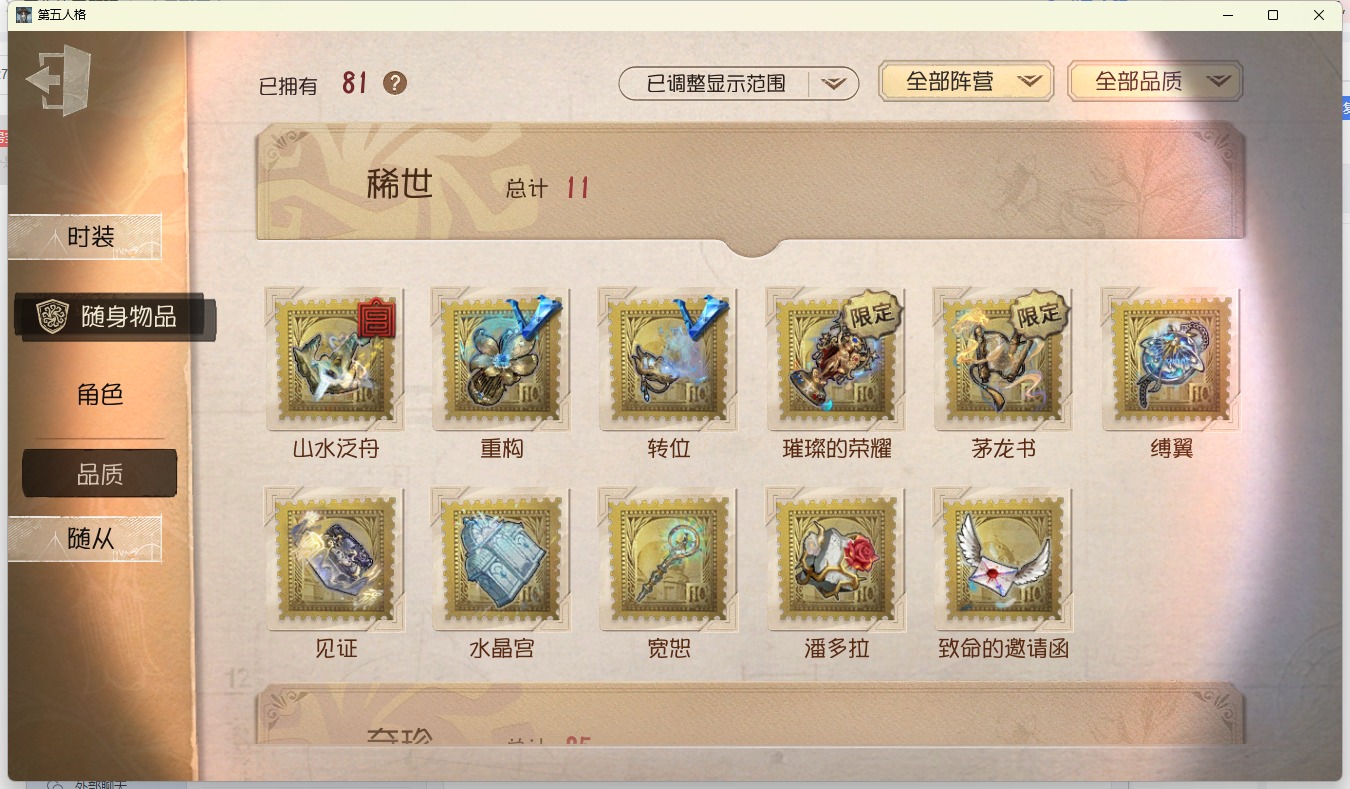Click the exit door icon
This screenshot has width=1350, height=789.
(x=59, y=80)
